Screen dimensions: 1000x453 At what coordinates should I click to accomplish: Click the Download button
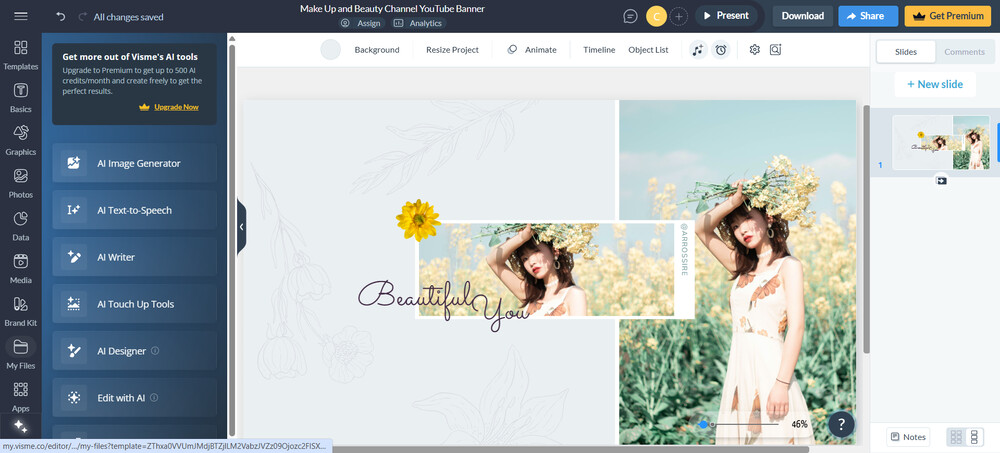(802, 16)
